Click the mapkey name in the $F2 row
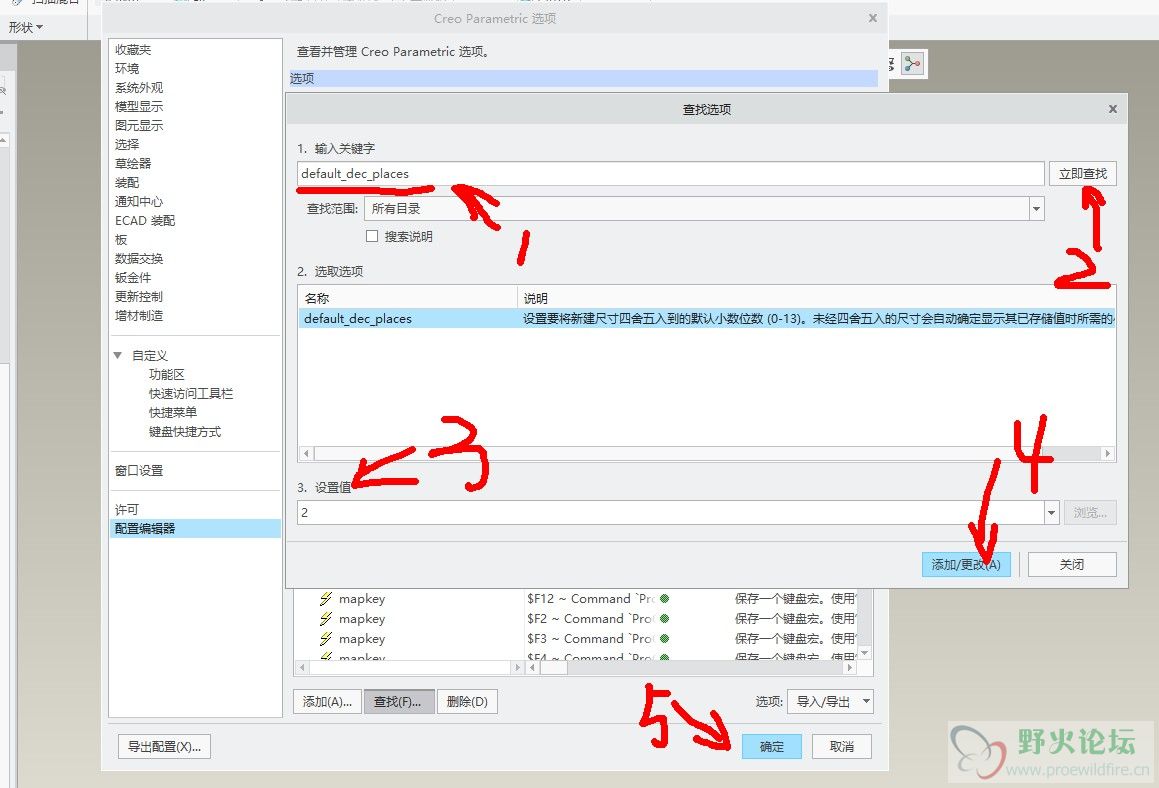This screenshot has width=1159, height=788. [362, 618]
